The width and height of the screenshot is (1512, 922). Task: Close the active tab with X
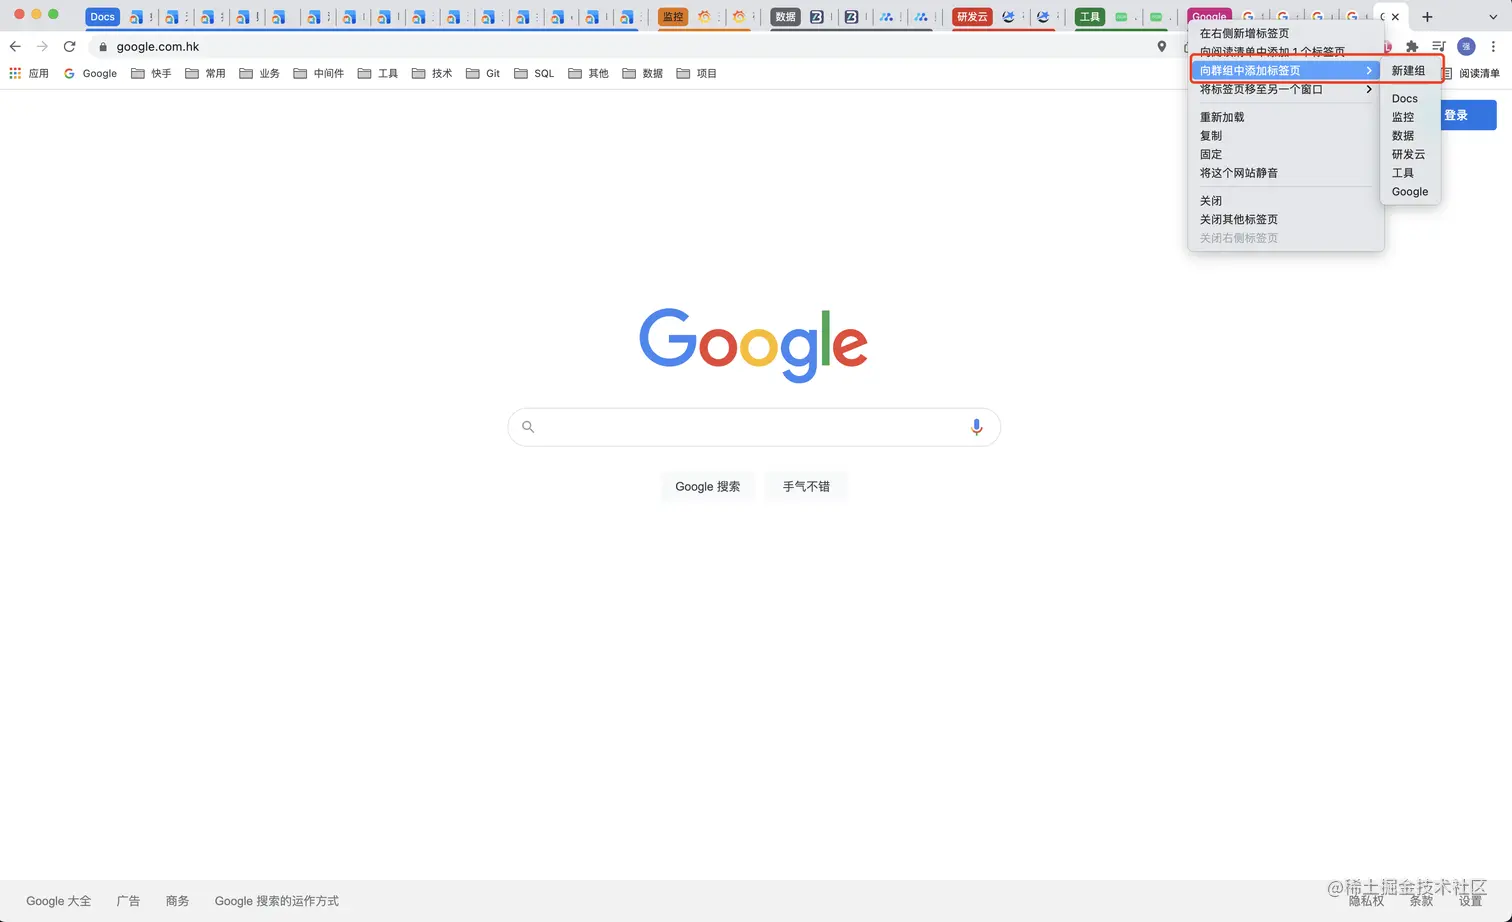1395,17
